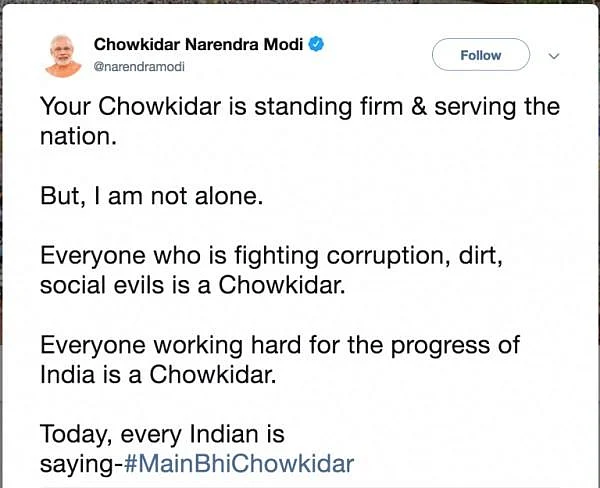Open the display name Chowkidar Narendra Modi

(198, 44)
